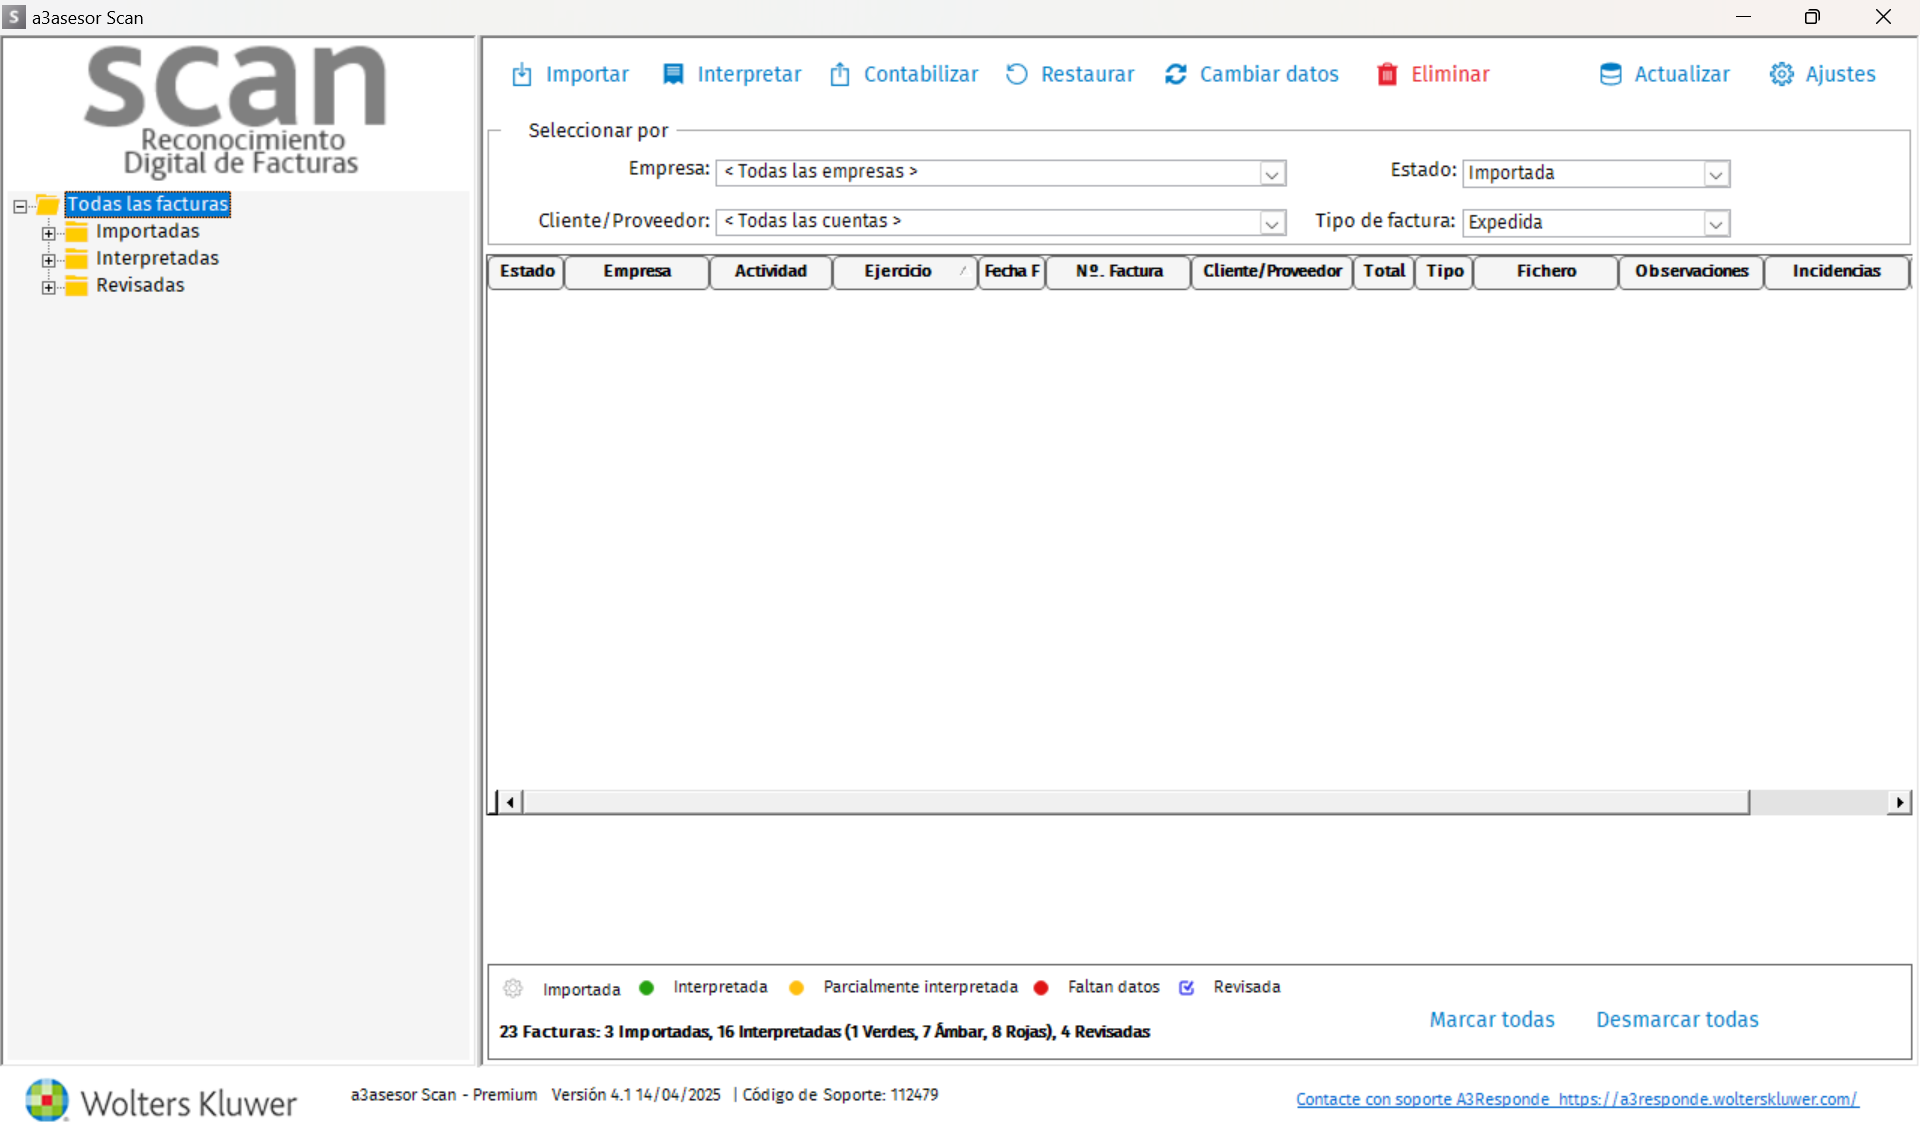Click the Restaurar circular arrow icon

click(1016, 75)
